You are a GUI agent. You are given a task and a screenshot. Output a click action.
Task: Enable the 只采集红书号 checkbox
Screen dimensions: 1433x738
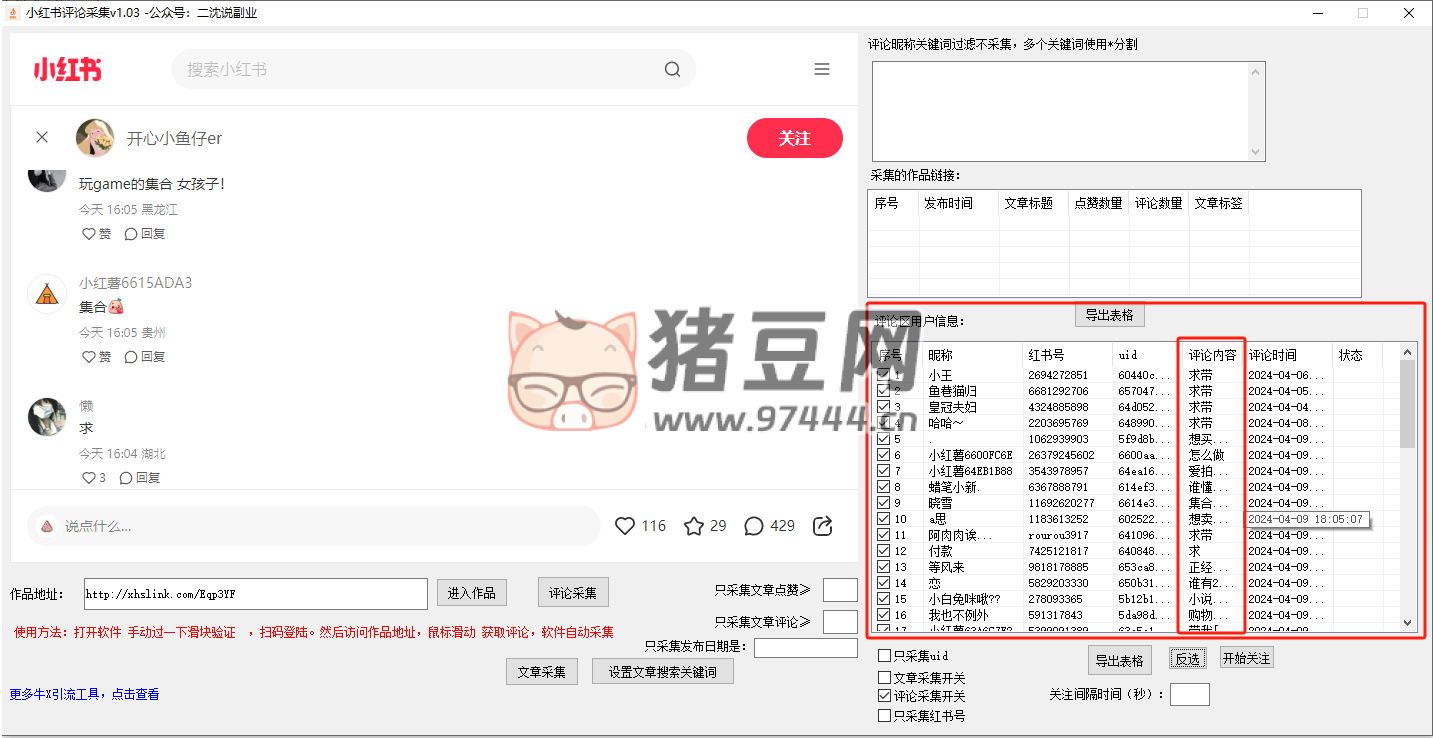pyautogui.click(x=884, y=716)
